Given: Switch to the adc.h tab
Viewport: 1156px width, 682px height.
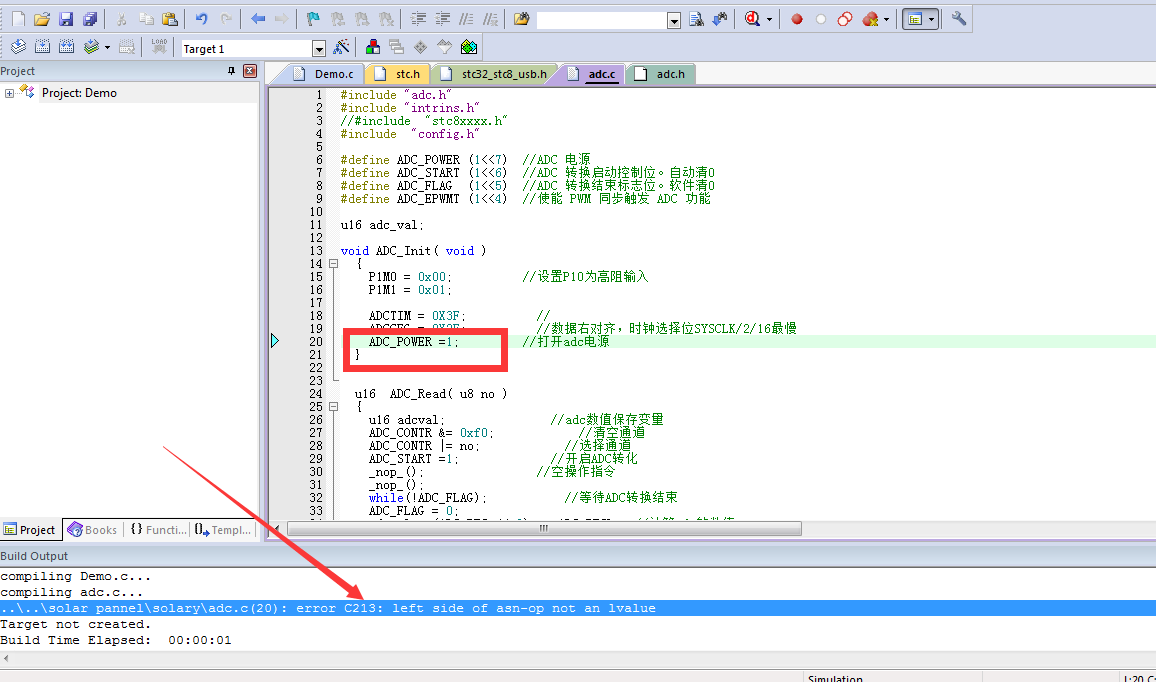Looking at the screenshot, I should pos(661,74).
